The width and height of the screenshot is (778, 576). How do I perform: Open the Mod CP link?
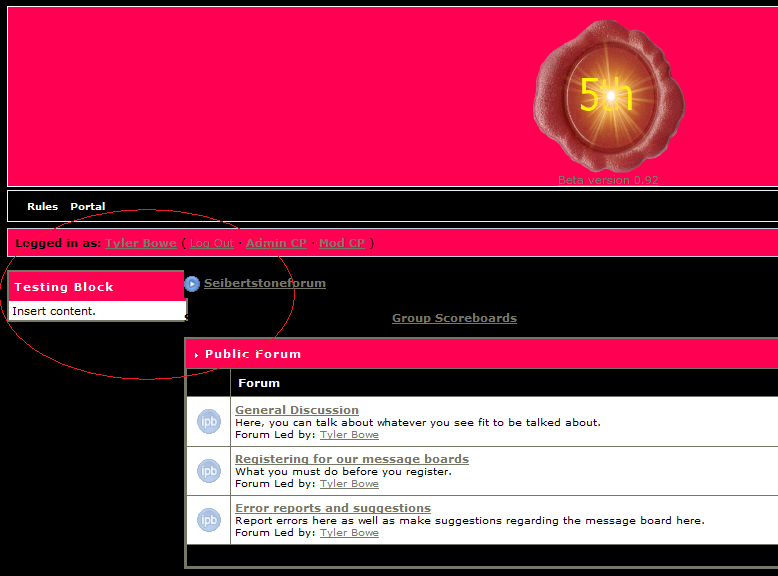(x=342, y=243)
